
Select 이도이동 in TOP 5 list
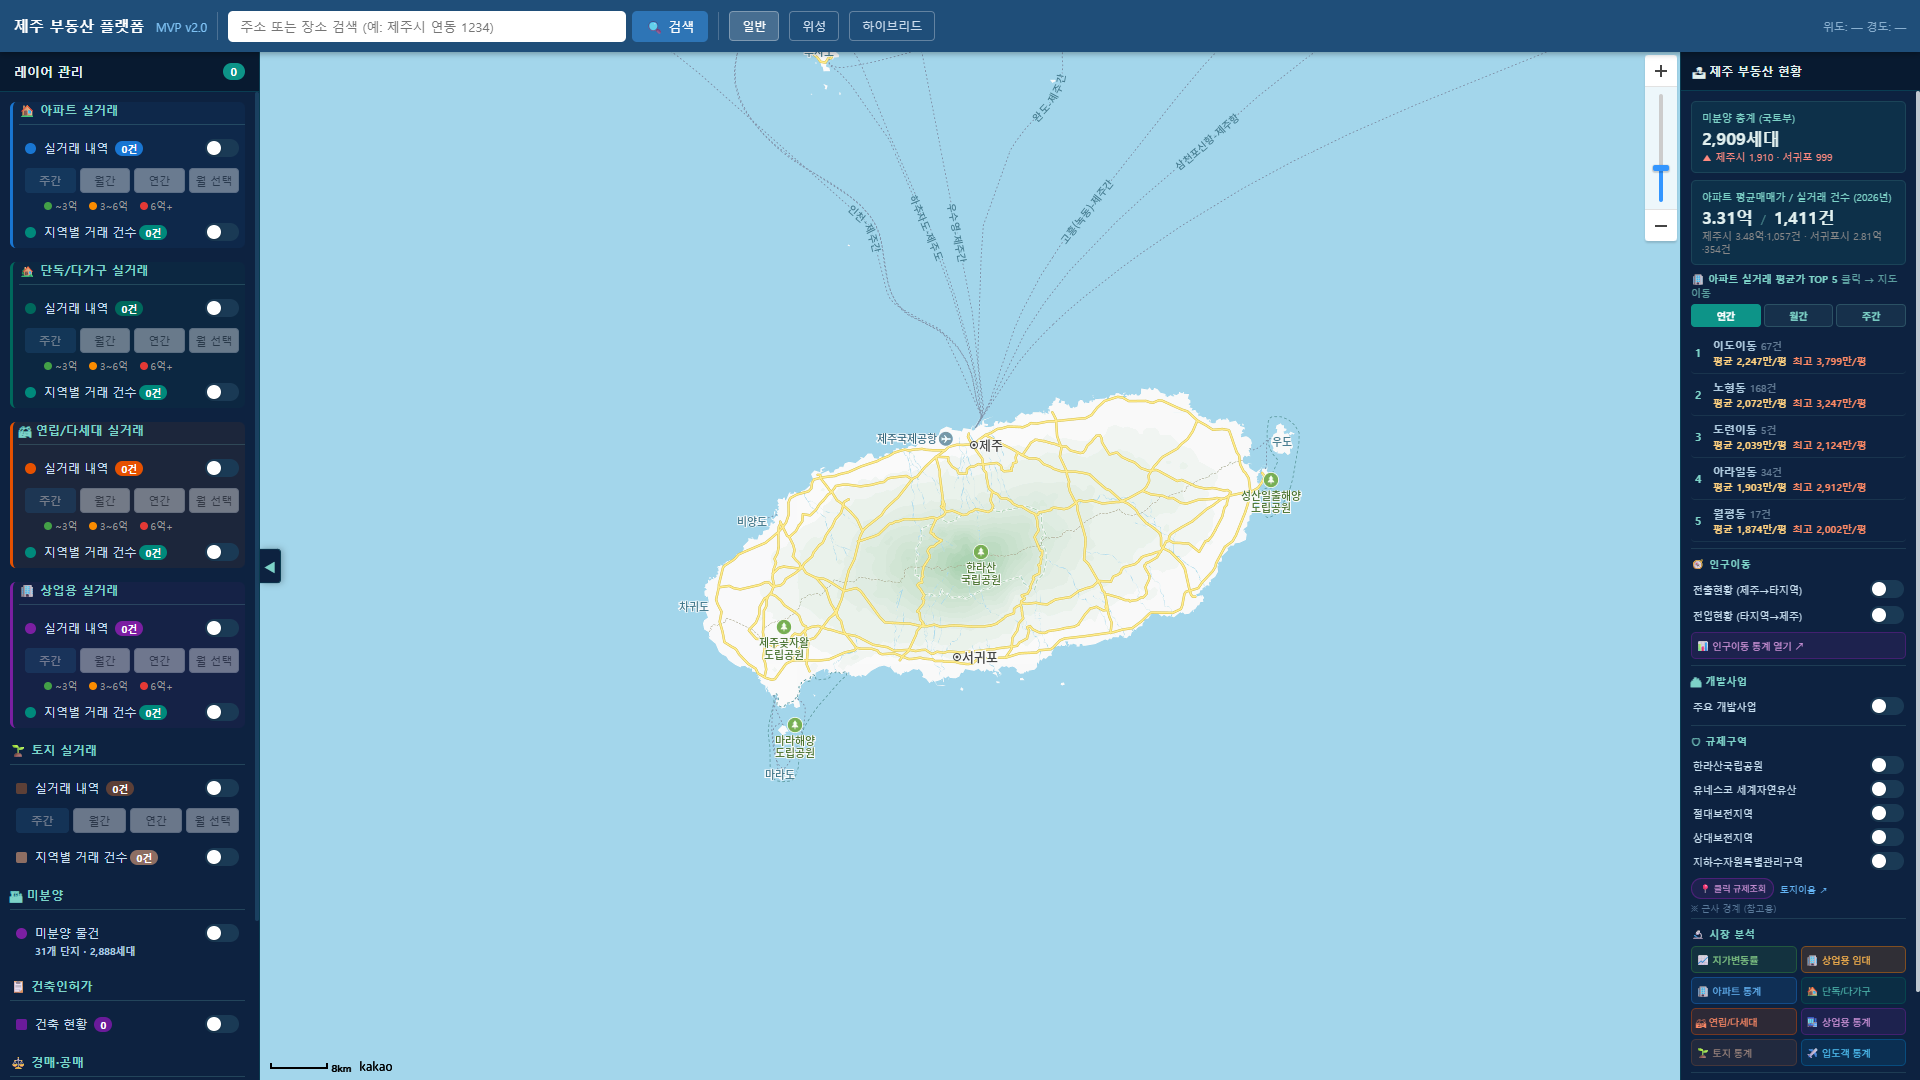point(1798,353)
